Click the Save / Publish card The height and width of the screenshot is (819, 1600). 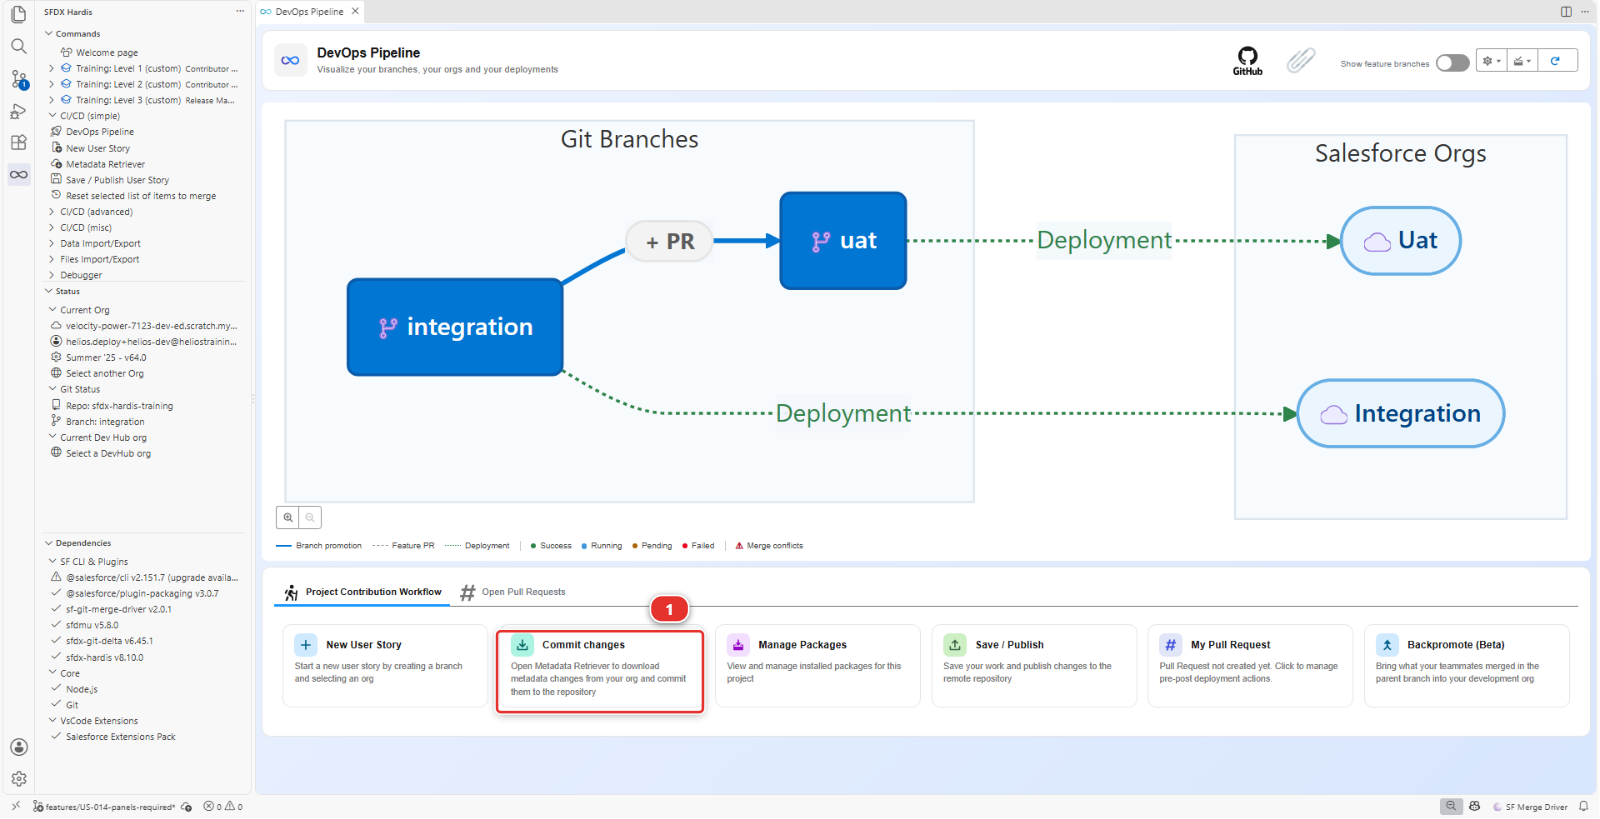tap(1034, 666)
